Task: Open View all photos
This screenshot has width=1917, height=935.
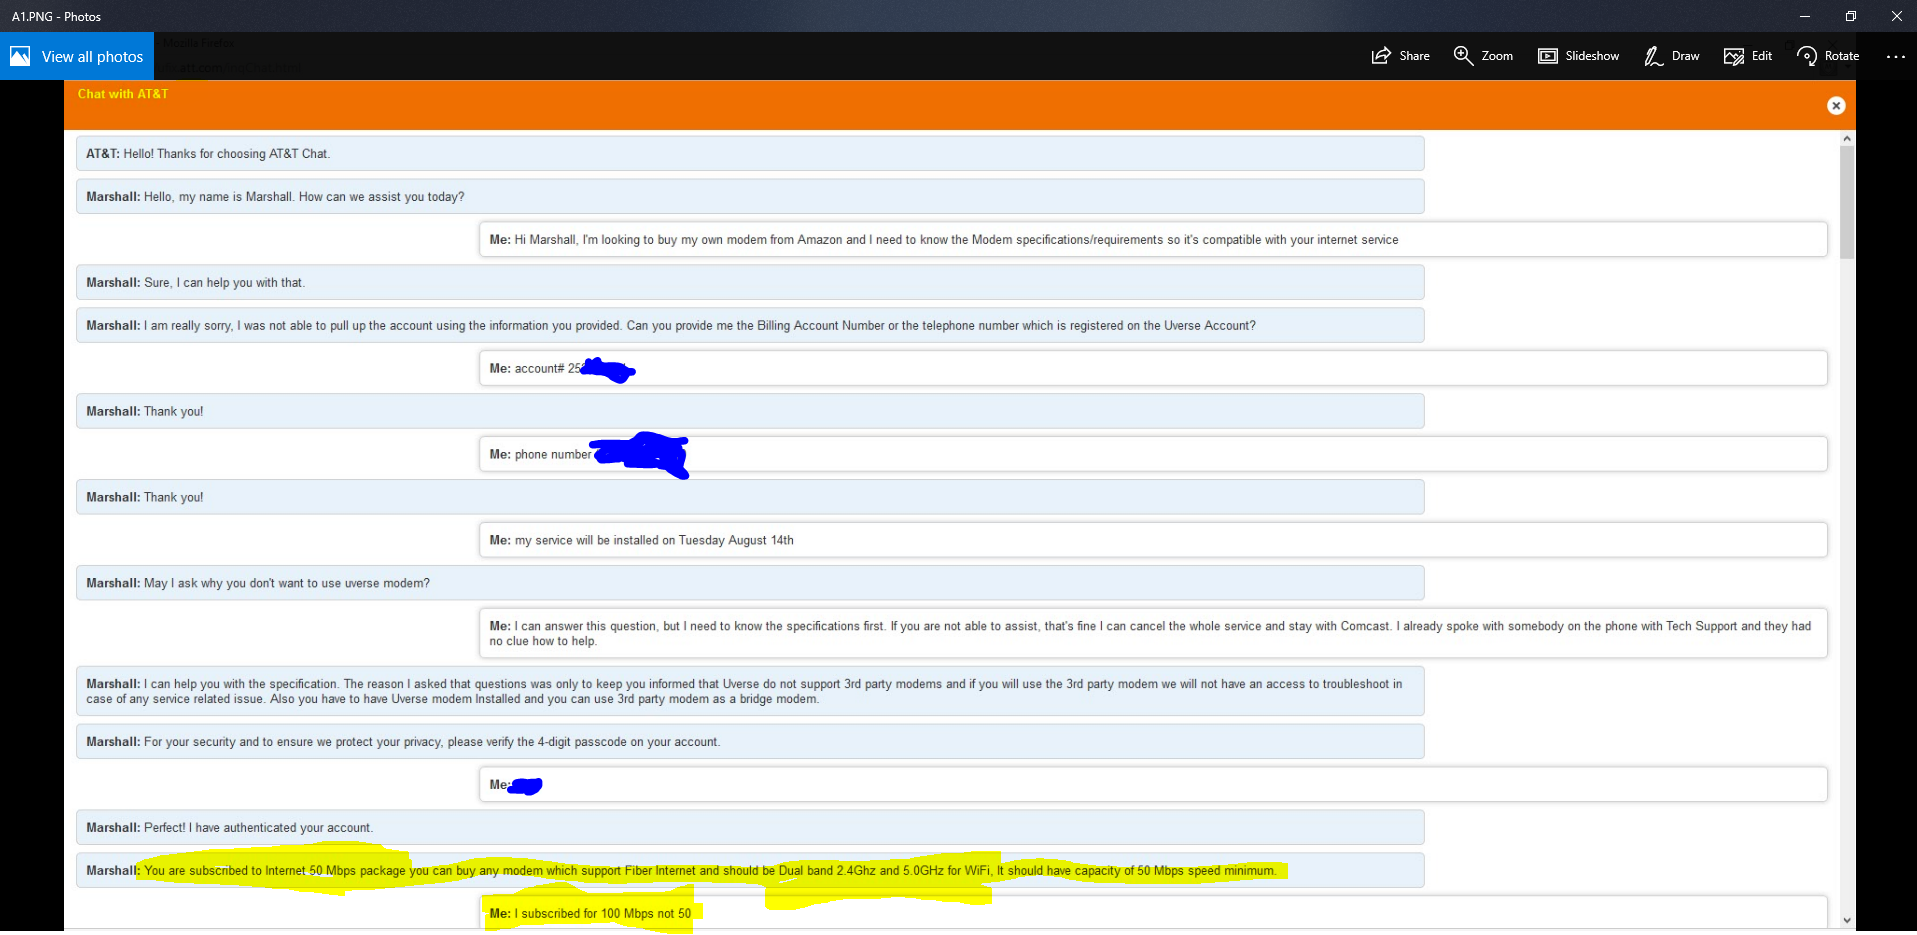Action: point(77,56)
